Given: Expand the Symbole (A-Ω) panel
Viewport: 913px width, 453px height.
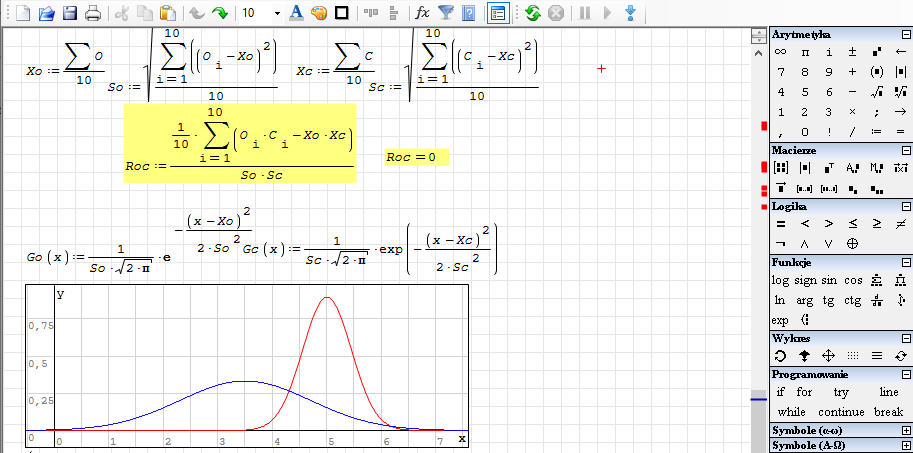Looking at the screenshot, I should coord(904,445).
